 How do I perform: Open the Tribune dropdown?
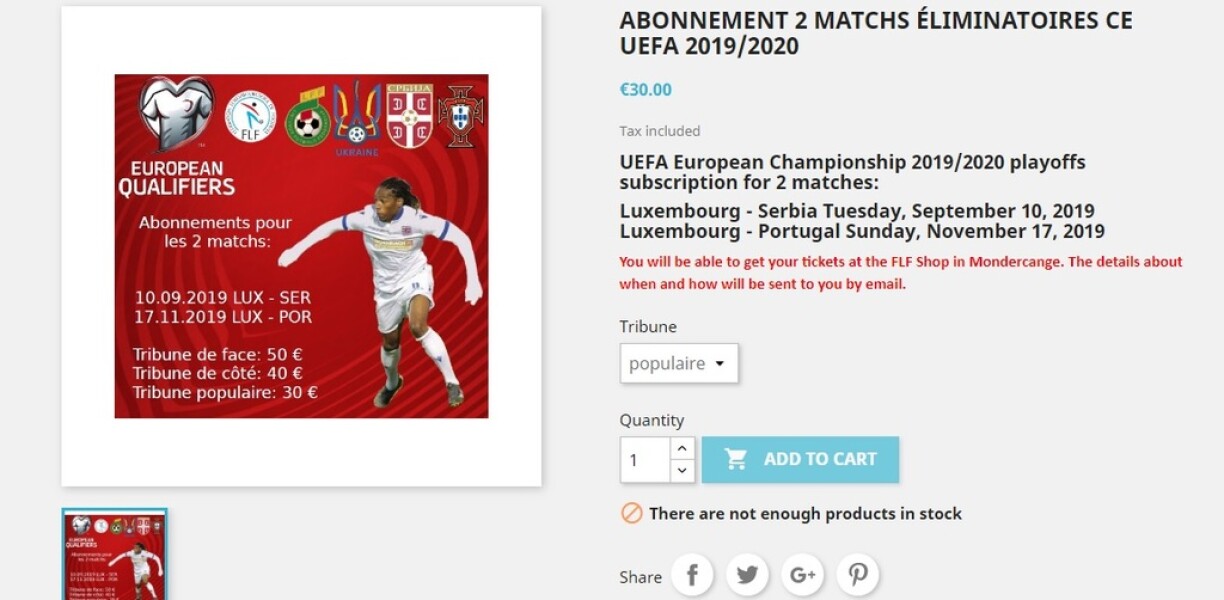(x=679, y=364)
